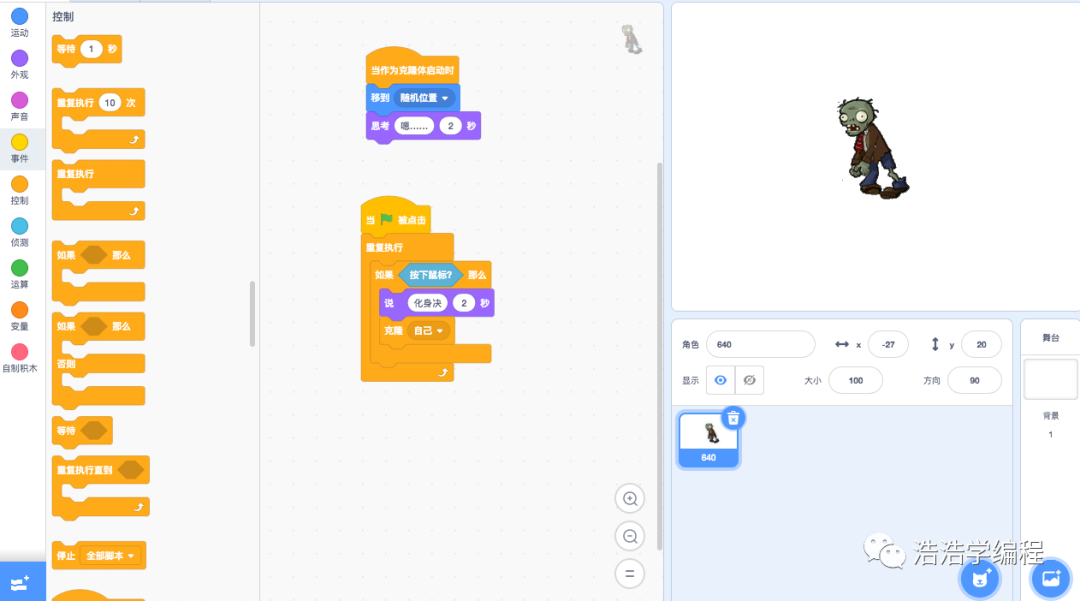Screen dimensions: 1080x601
Task: Click the forever 重复执行 palette block
Action: pyautogui.click(x=98, y=189)
